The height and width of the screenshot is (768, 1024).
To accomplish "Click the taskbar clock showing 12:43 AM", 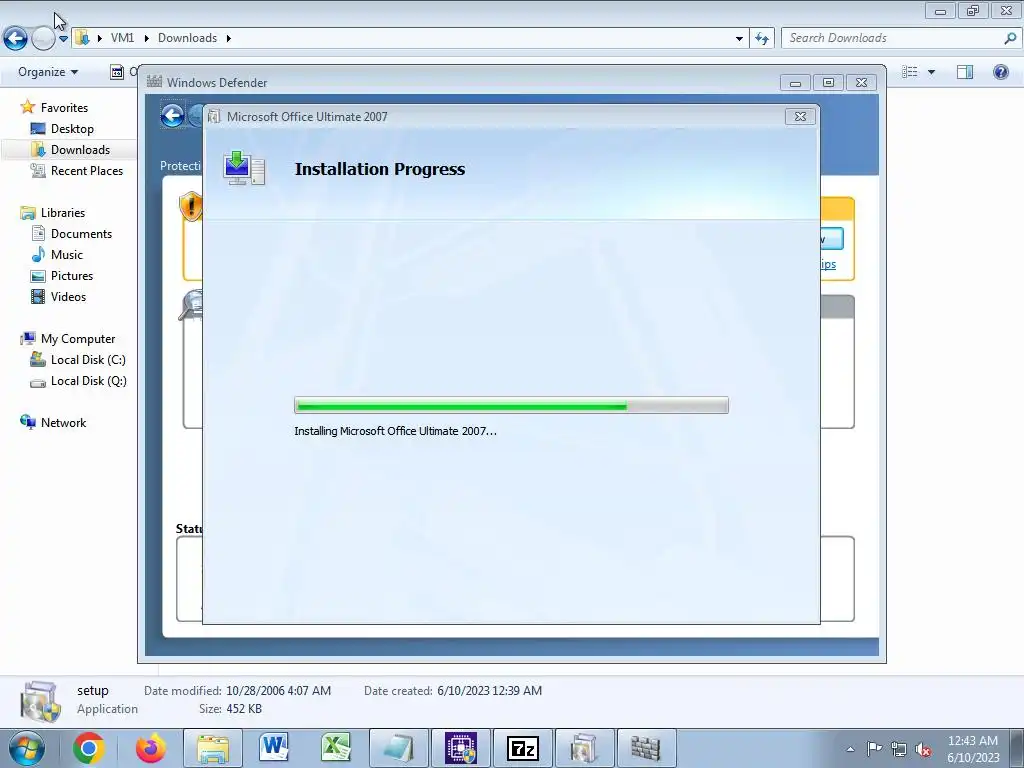I will point(973,748).
